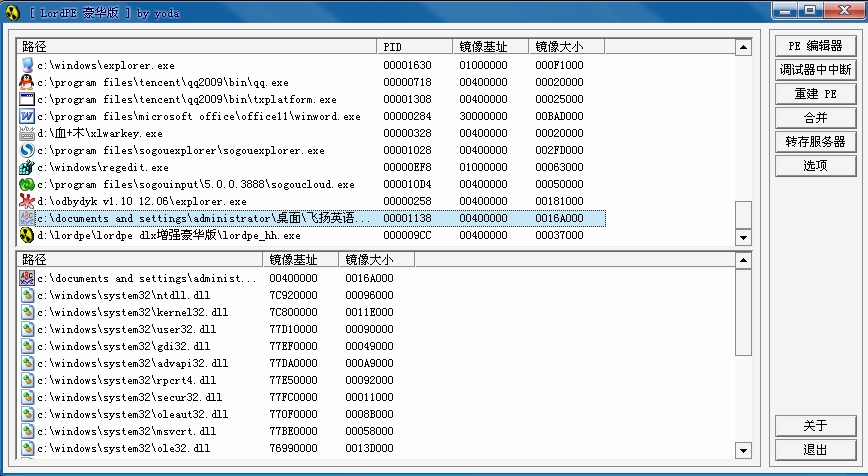Select image size 00181000 of odbydyk explorer.exe
This screenshot has height=476, width=868.
tap(559, 201)
